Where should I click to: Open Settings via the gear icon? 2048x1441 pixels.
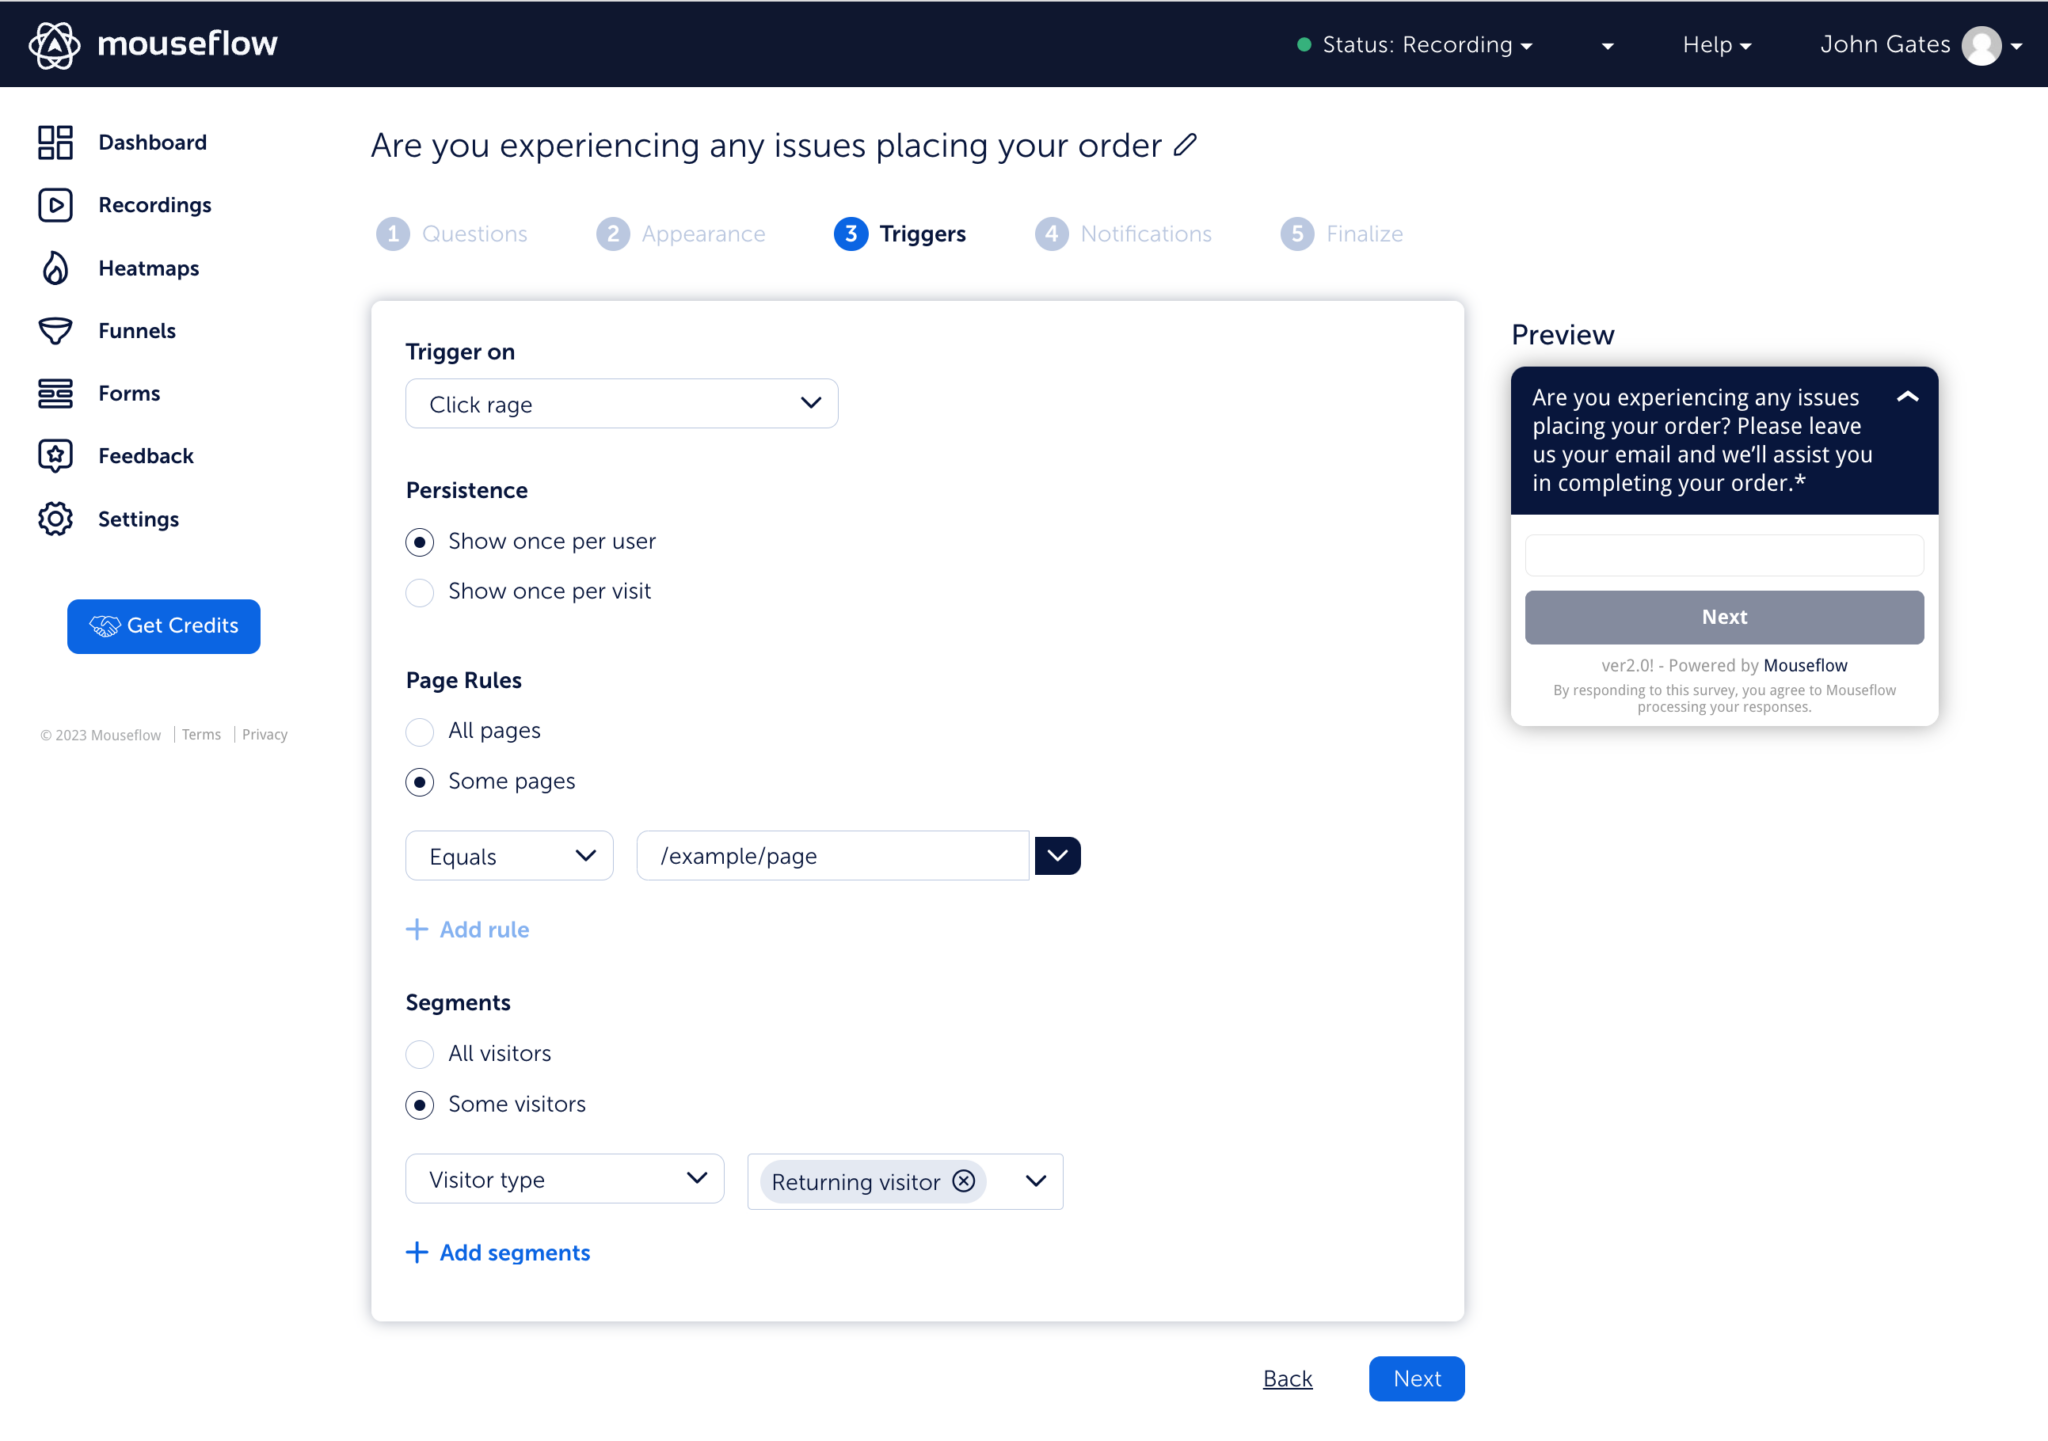[x=55, y=518]
